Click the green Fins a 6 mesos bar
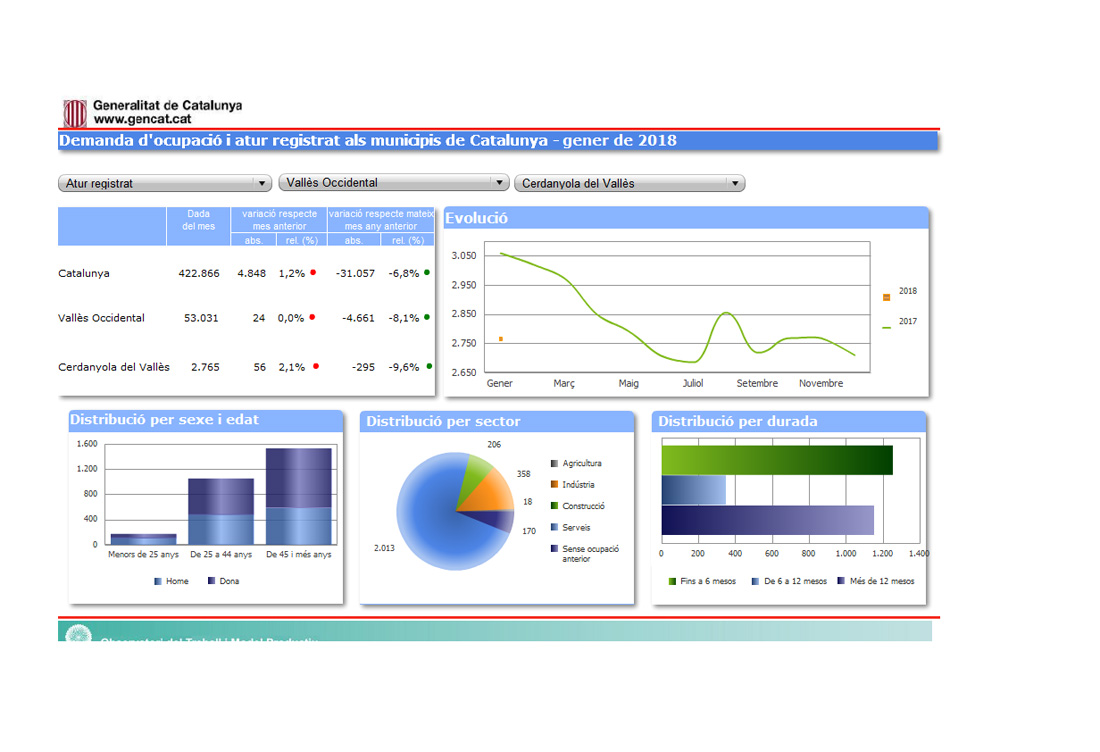This screenshot has height=752, width=1100. [x=777, y=460]
